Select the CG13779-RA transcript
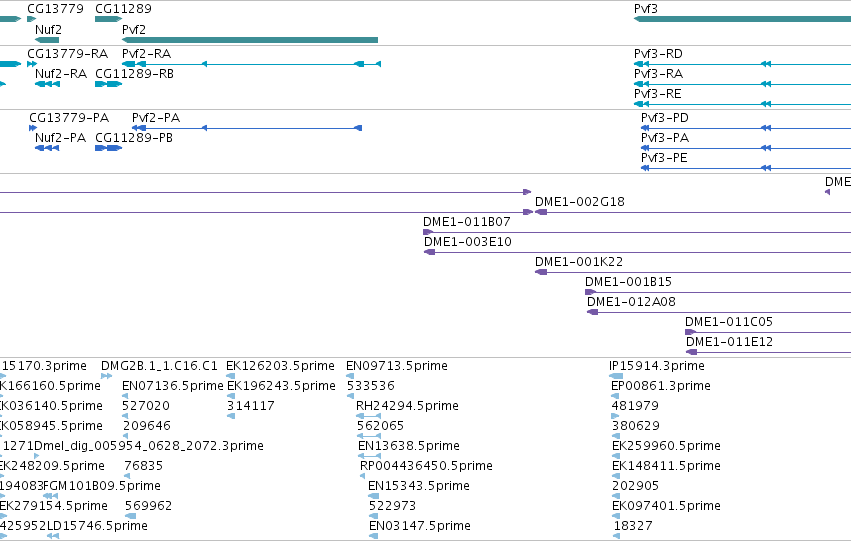The width and height of the screenshot is (851, 541). pyautogui.click(x=32, y=64)
